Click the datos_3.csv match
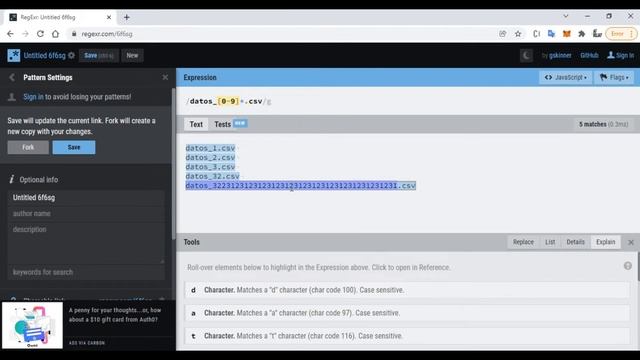Viewport: 640px width, 360px height. click(210, 167)
